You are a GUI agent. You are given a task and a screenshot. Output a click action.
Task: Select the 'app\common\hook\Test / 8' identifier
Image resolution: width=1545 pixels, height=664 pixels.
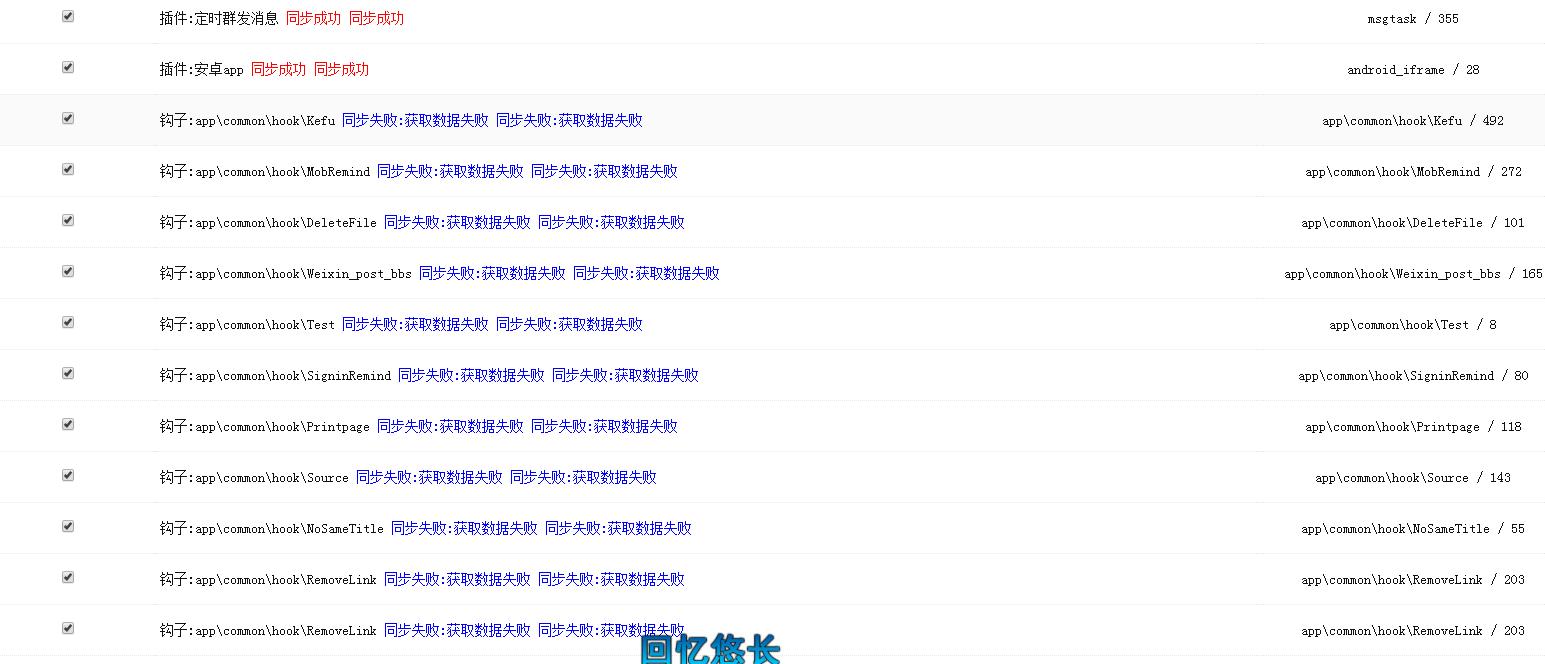[x=1412, y=325]
